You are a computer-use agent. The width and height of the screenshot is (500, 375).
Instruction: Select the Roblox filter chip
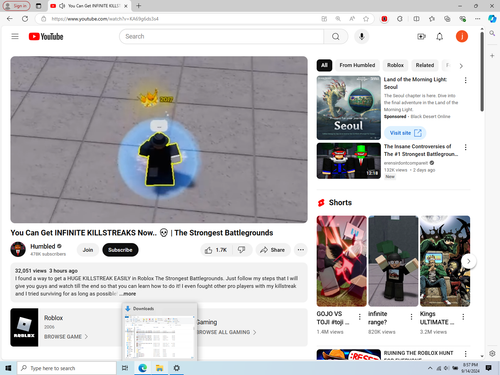(395, 65)
